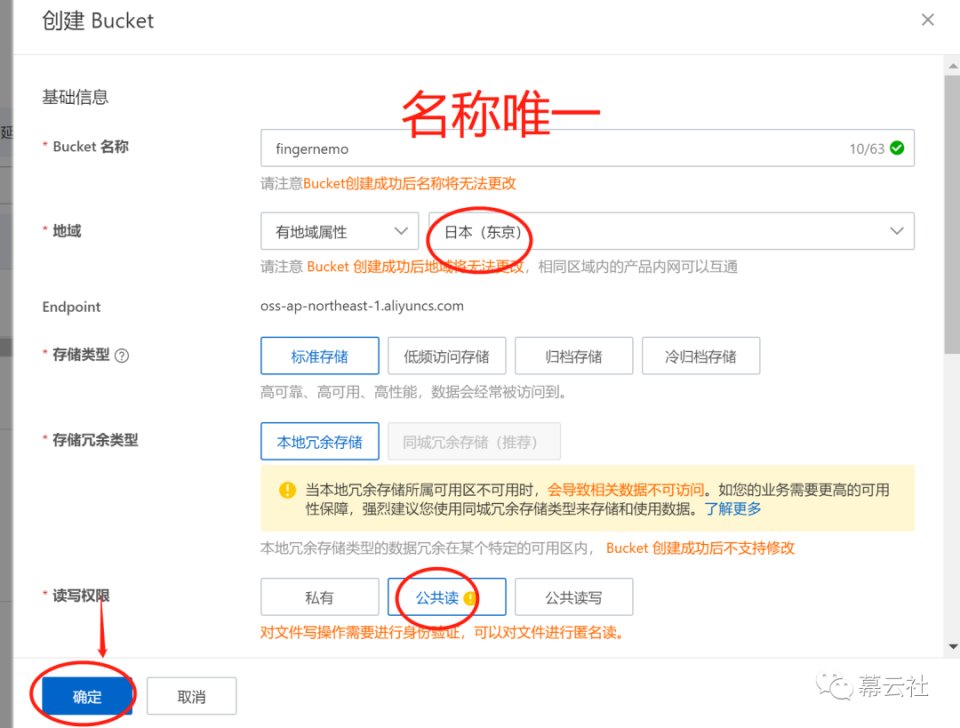Choose 归档存储 storage class
The image size is (960, 728).
[573, 355]
